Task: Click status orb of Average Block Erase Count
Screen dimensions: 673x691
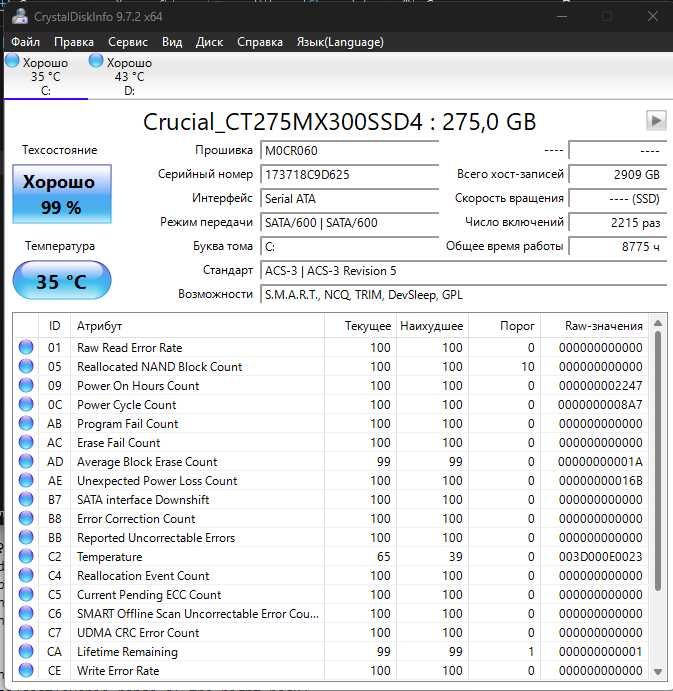Action: click(26, 461)
